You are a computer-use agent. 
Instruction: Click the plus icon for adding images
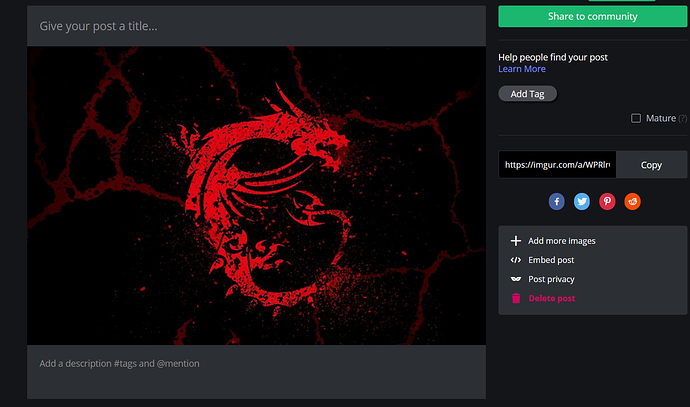tap(516, 241)
